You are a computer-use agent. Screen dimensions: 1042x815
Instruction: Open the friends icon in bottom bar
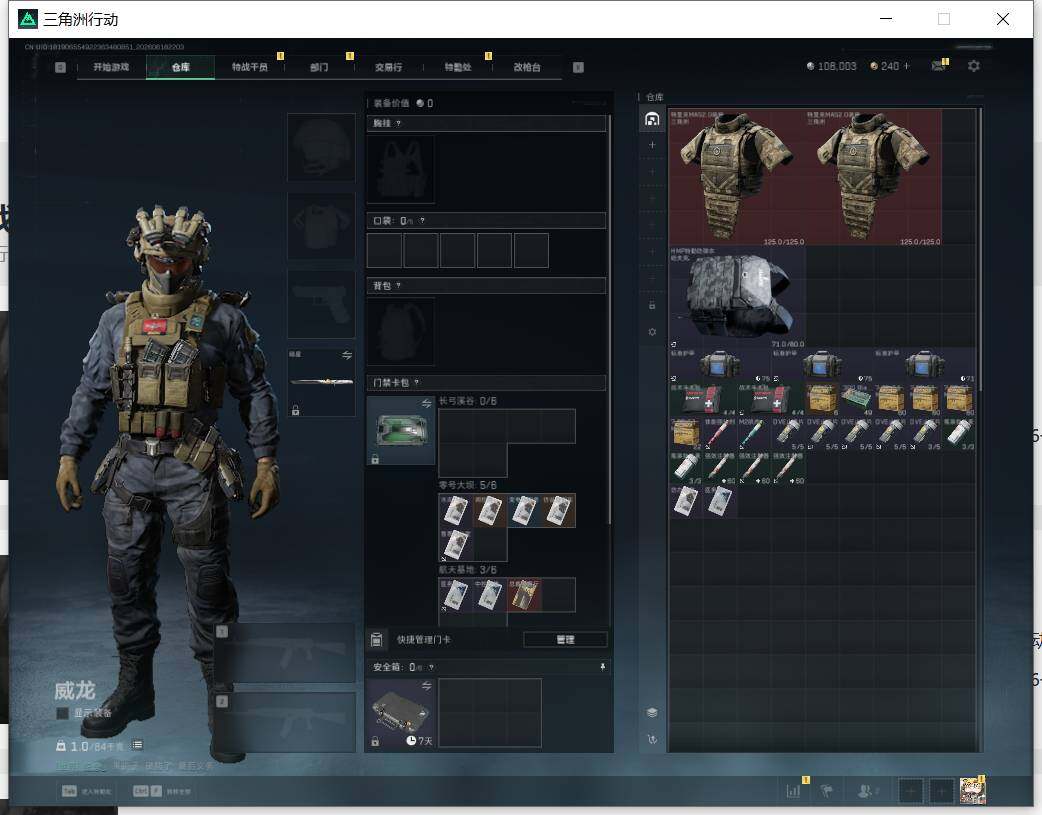click(x=867, y=790)
